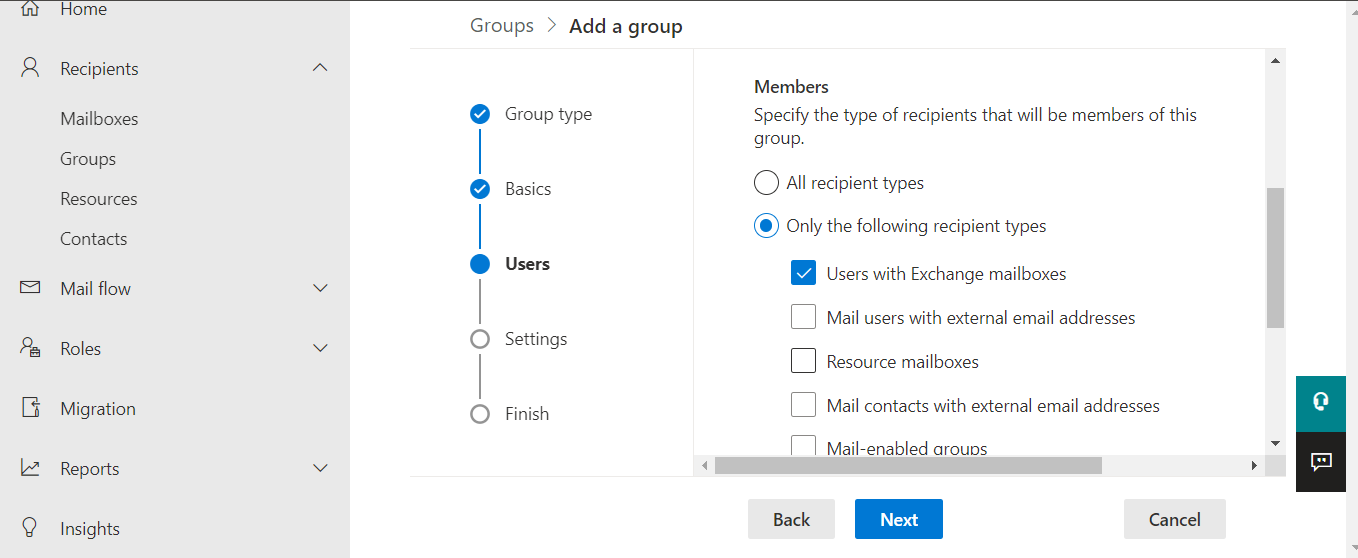This screenshot has height=558, width=1358.
Task: Click the horizontal scrollbar right arrow
Action: [x=1254, y=466]
